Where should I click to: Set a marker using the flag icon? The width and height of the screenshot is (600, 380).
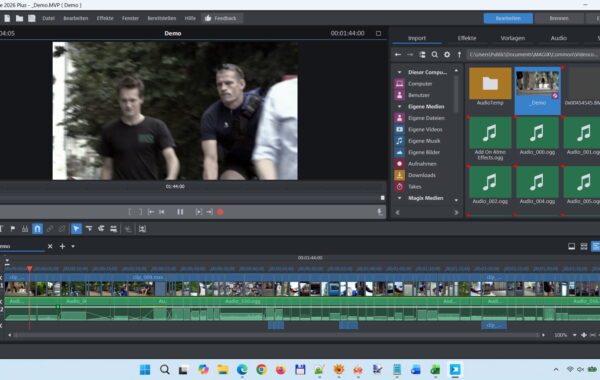point(13,229)
